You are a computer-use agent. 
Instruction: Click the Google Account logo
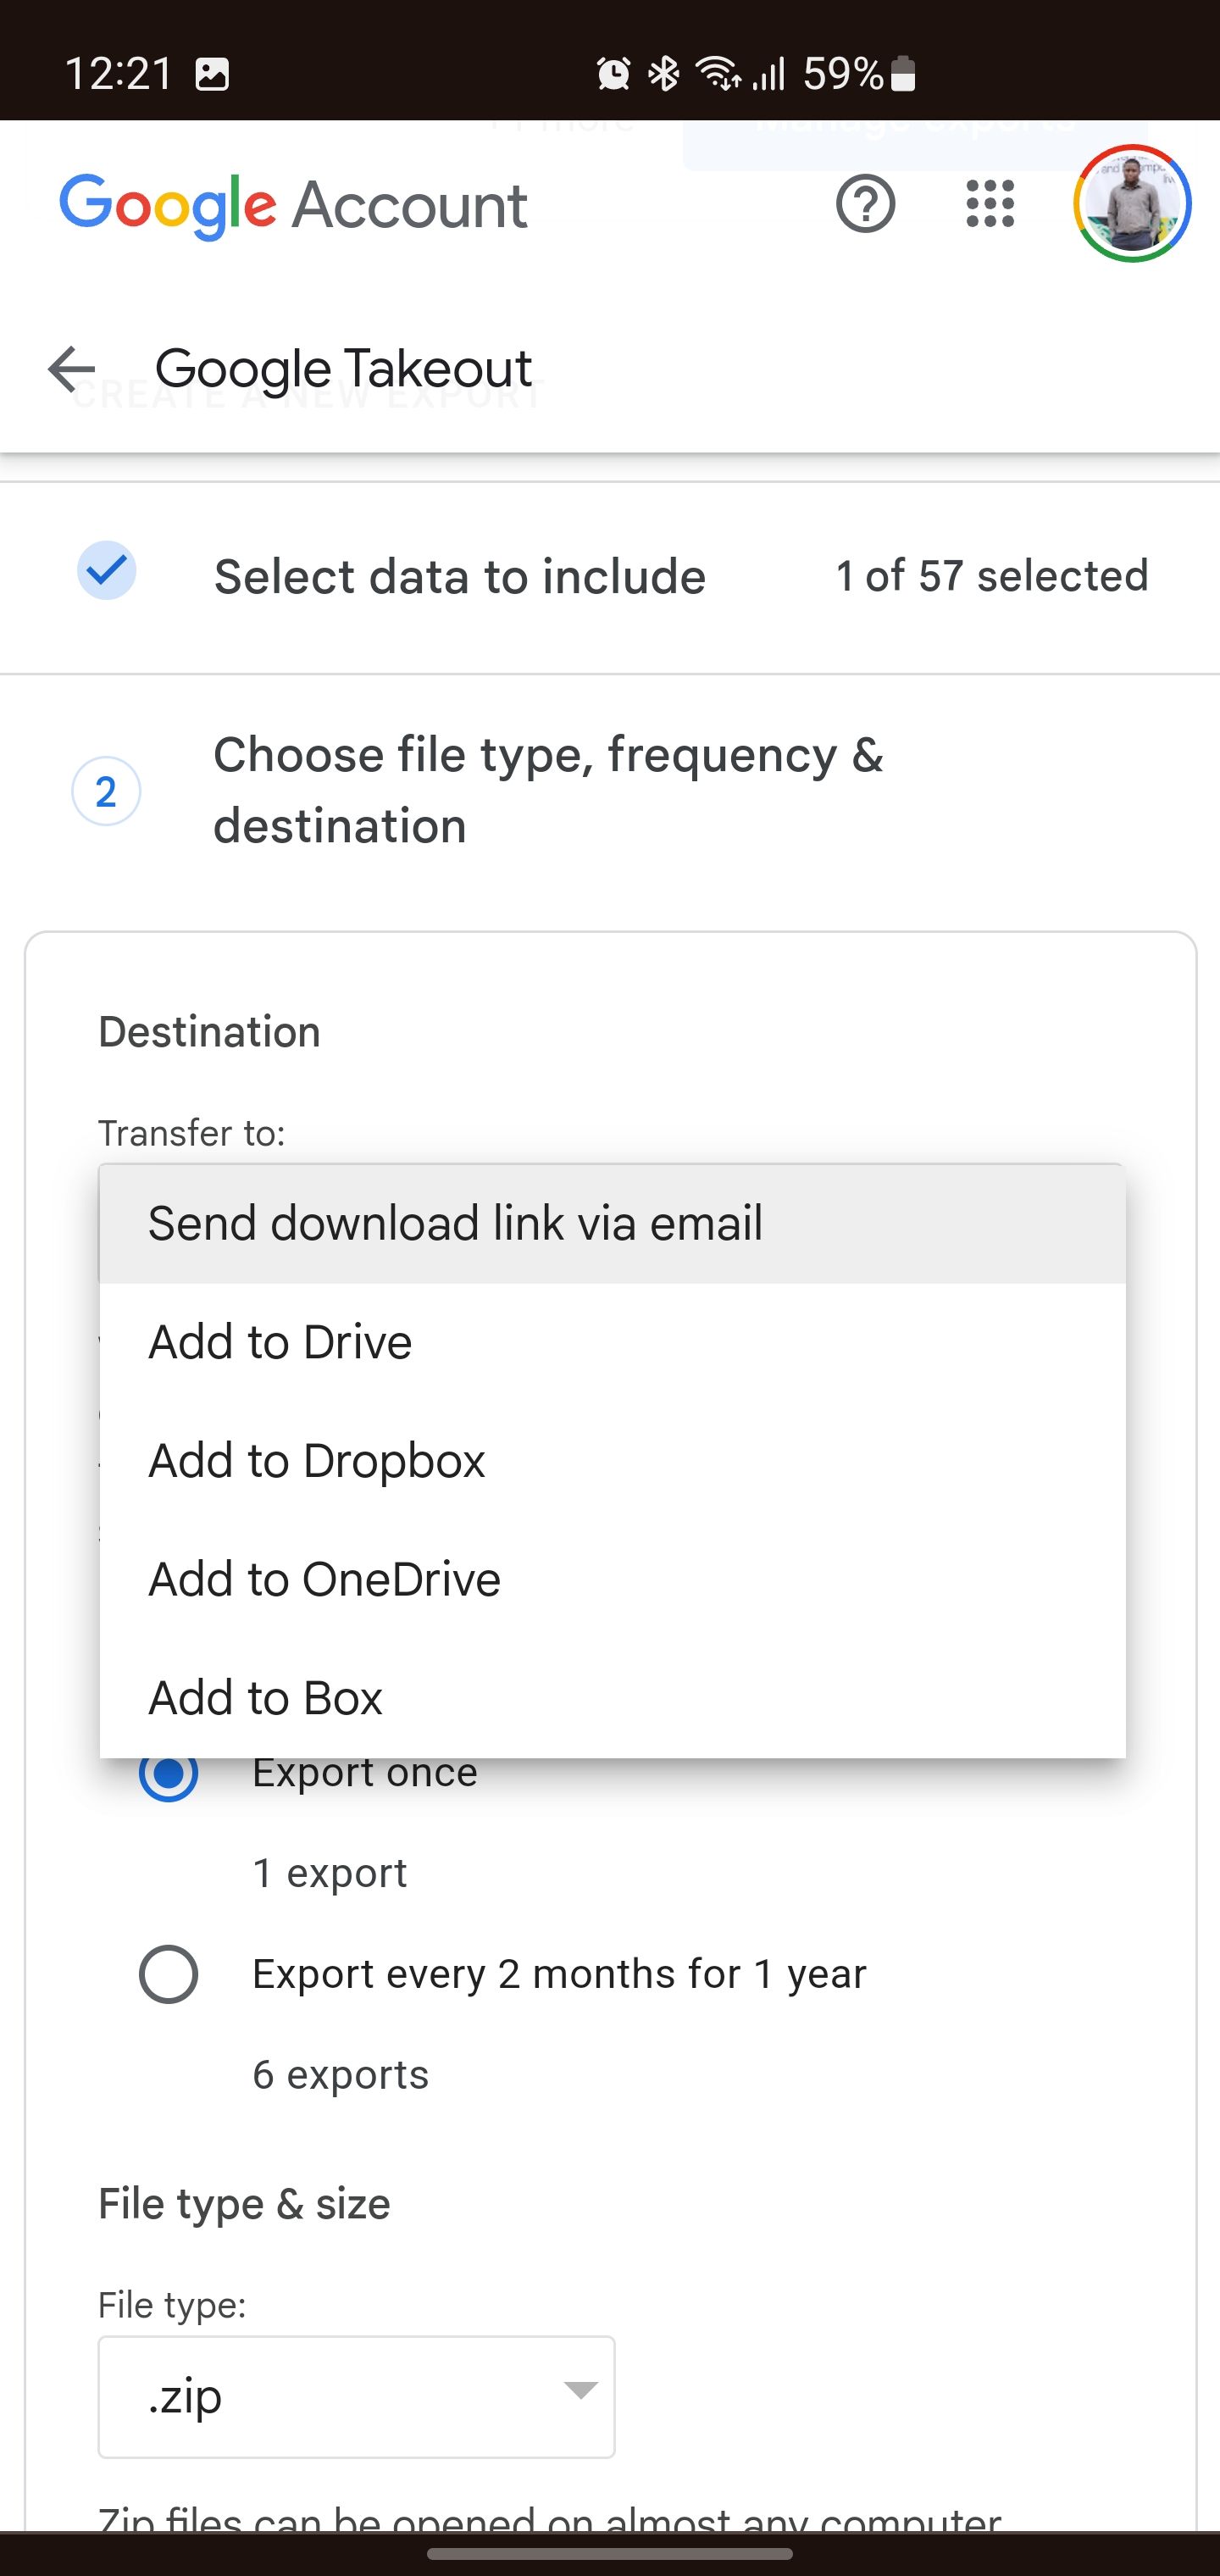click(293, 206)
